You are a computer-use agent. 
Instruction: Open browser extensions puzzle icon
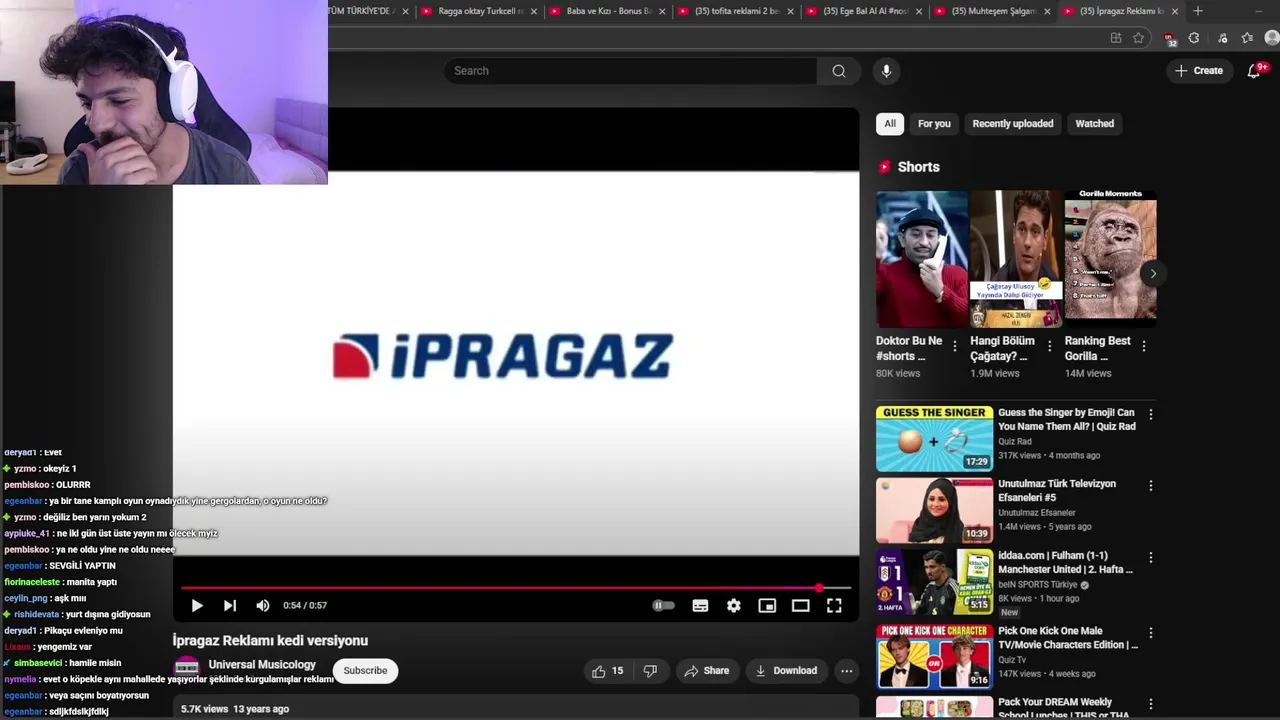[x=1194, y=38]
